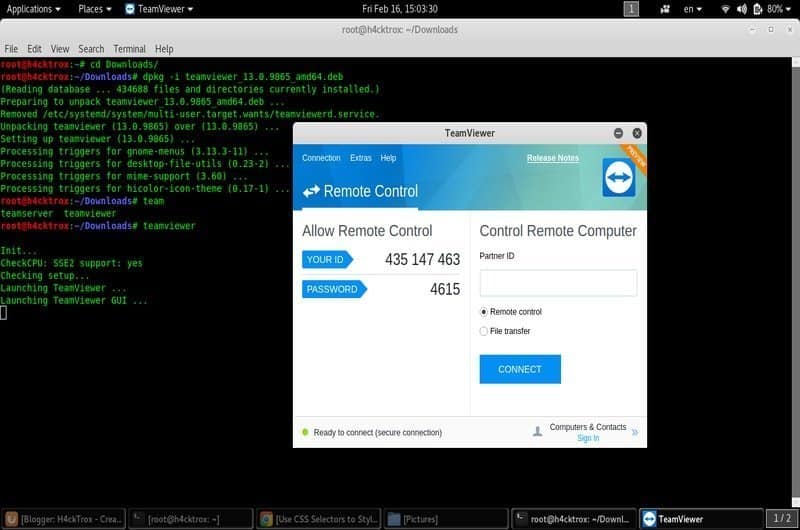
Task: Open the Applications menu dropdown
Action: [x=34, y=9]
